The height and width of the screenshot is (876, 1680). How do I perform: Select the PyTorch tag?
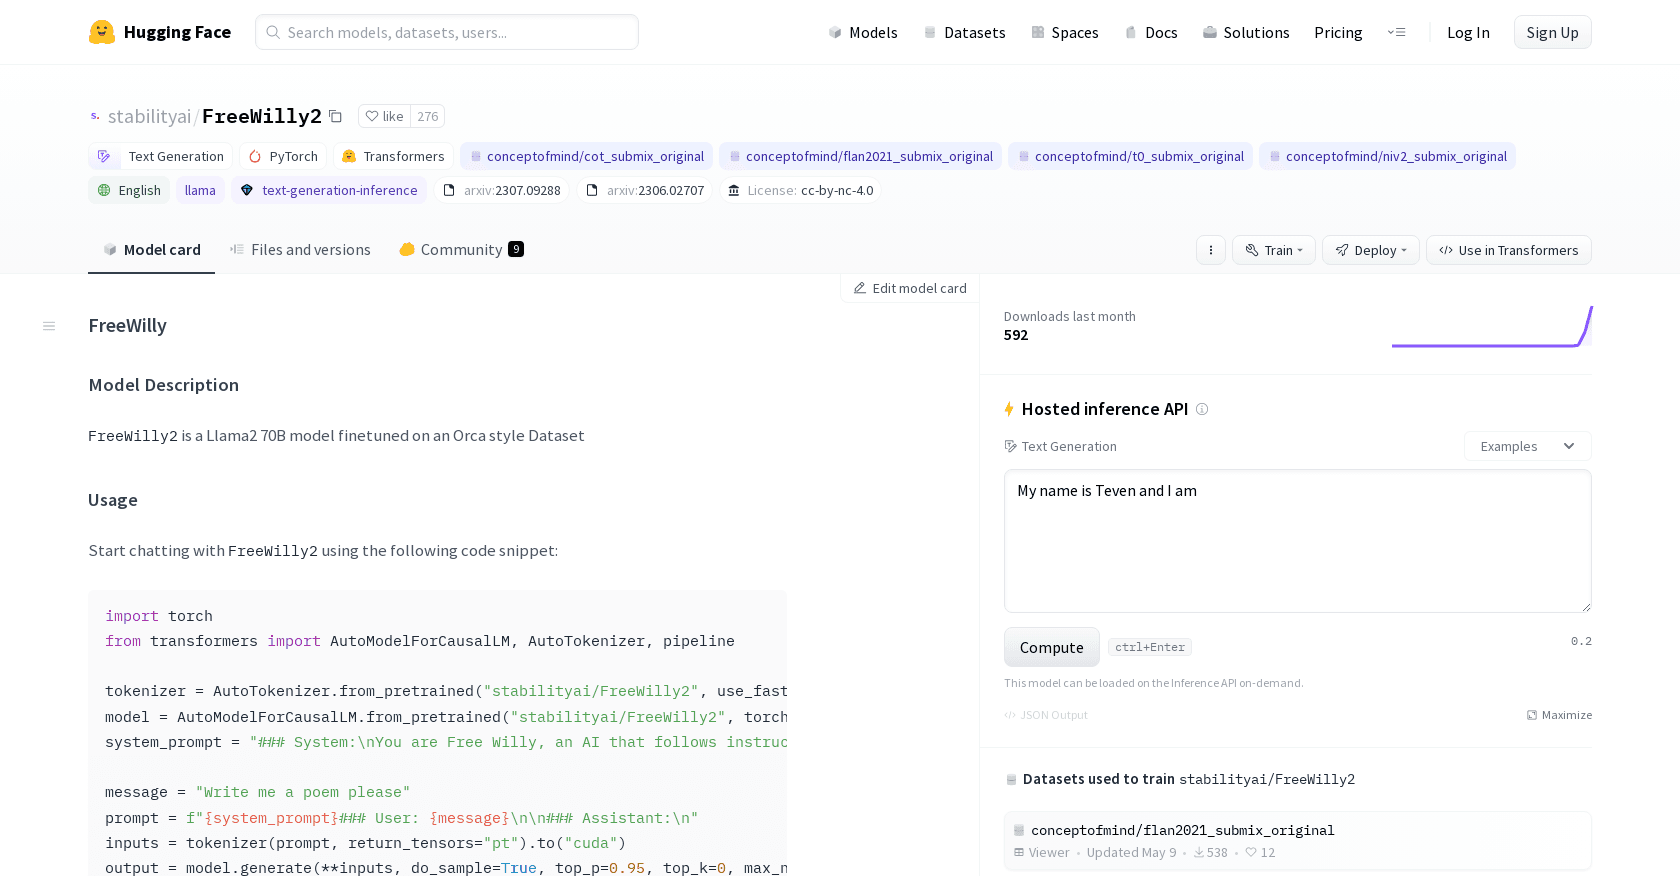283,156
